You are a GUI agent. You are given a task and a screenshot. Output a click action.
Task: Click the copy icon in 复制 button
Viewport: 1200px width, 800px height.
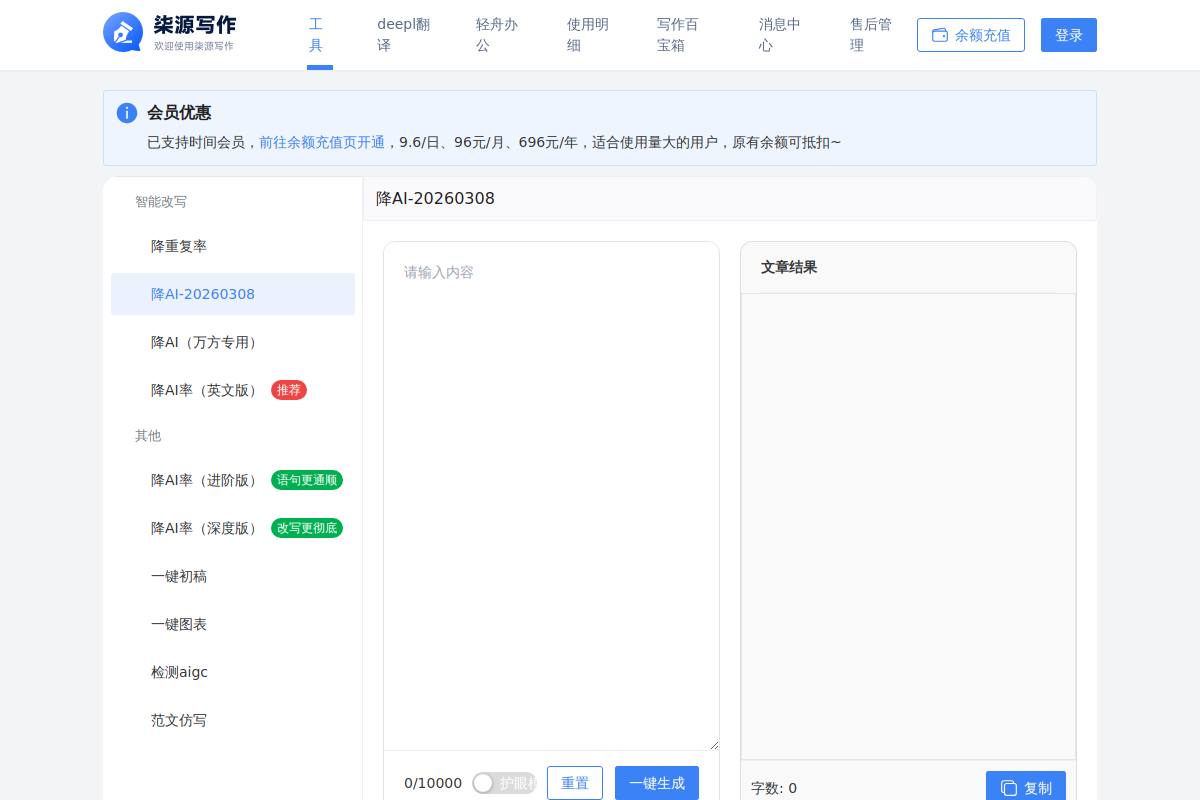(1009, 788)
